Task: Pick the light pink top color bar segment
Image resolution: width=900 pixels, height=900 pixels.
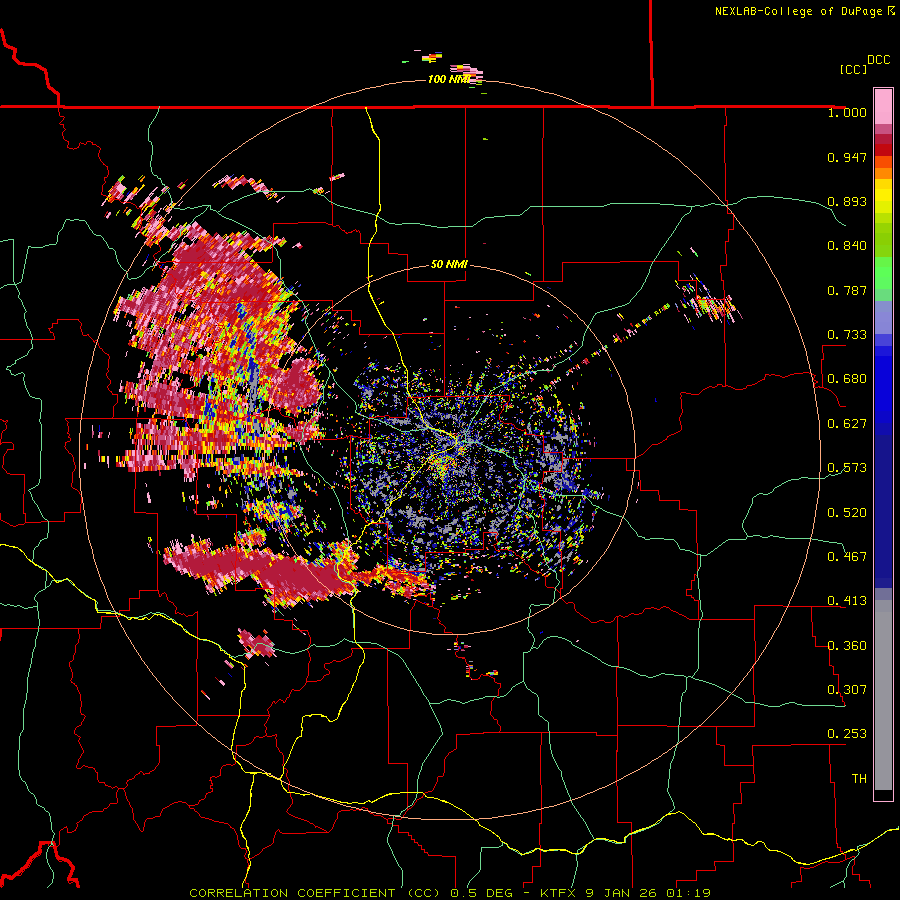Action: [x=883, y=106]
